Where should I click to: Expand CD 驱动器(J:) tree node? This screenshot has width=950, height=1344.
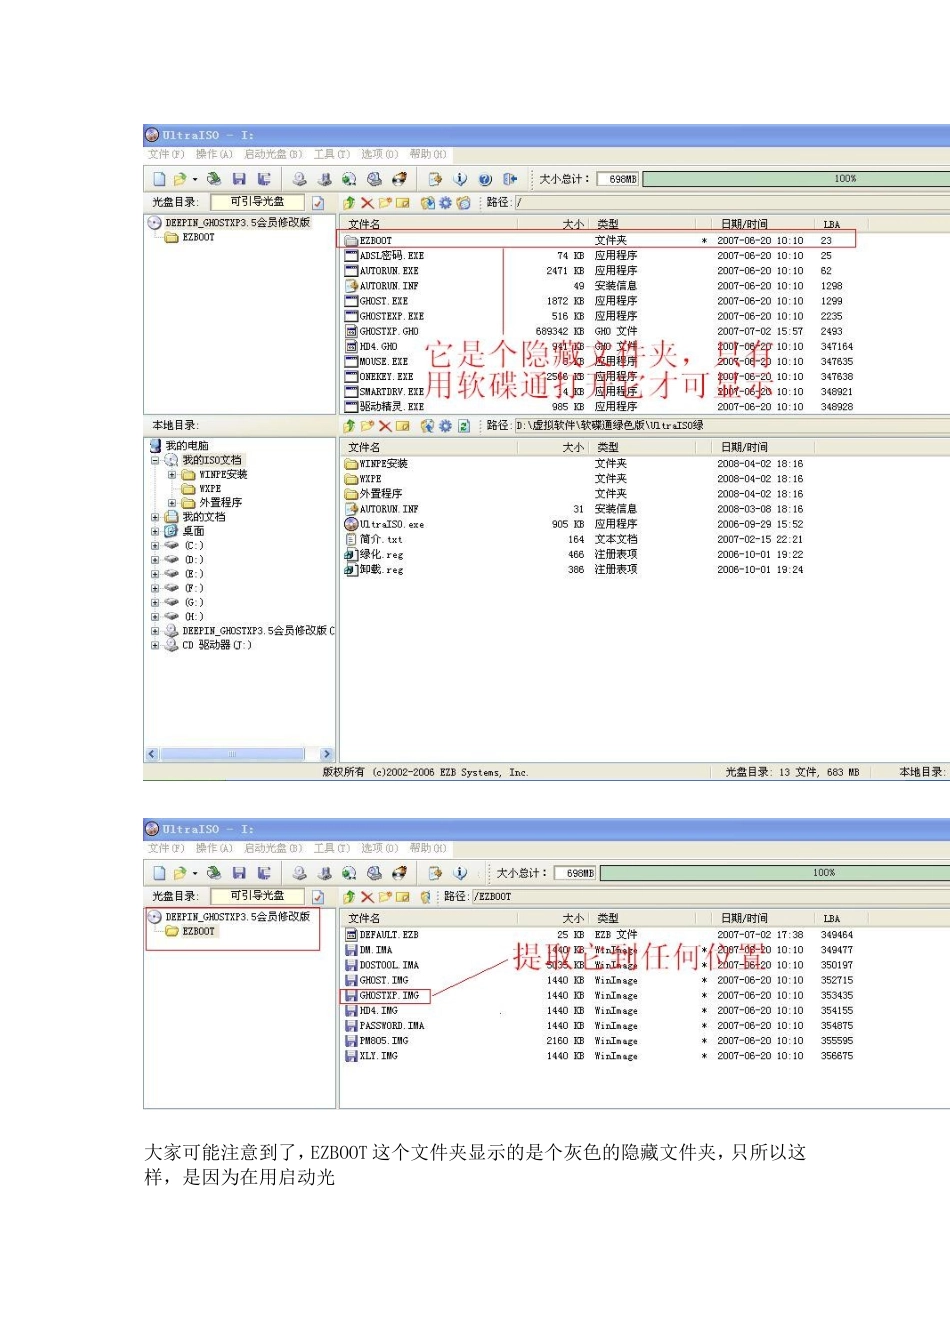pos(155,646)
